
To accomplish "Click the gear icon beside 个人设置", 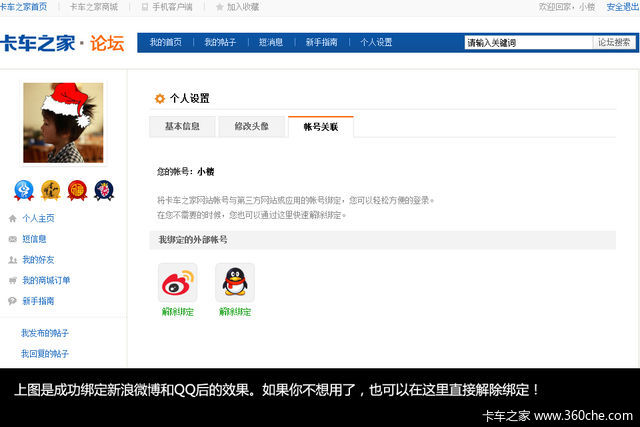I will point(159,99).
